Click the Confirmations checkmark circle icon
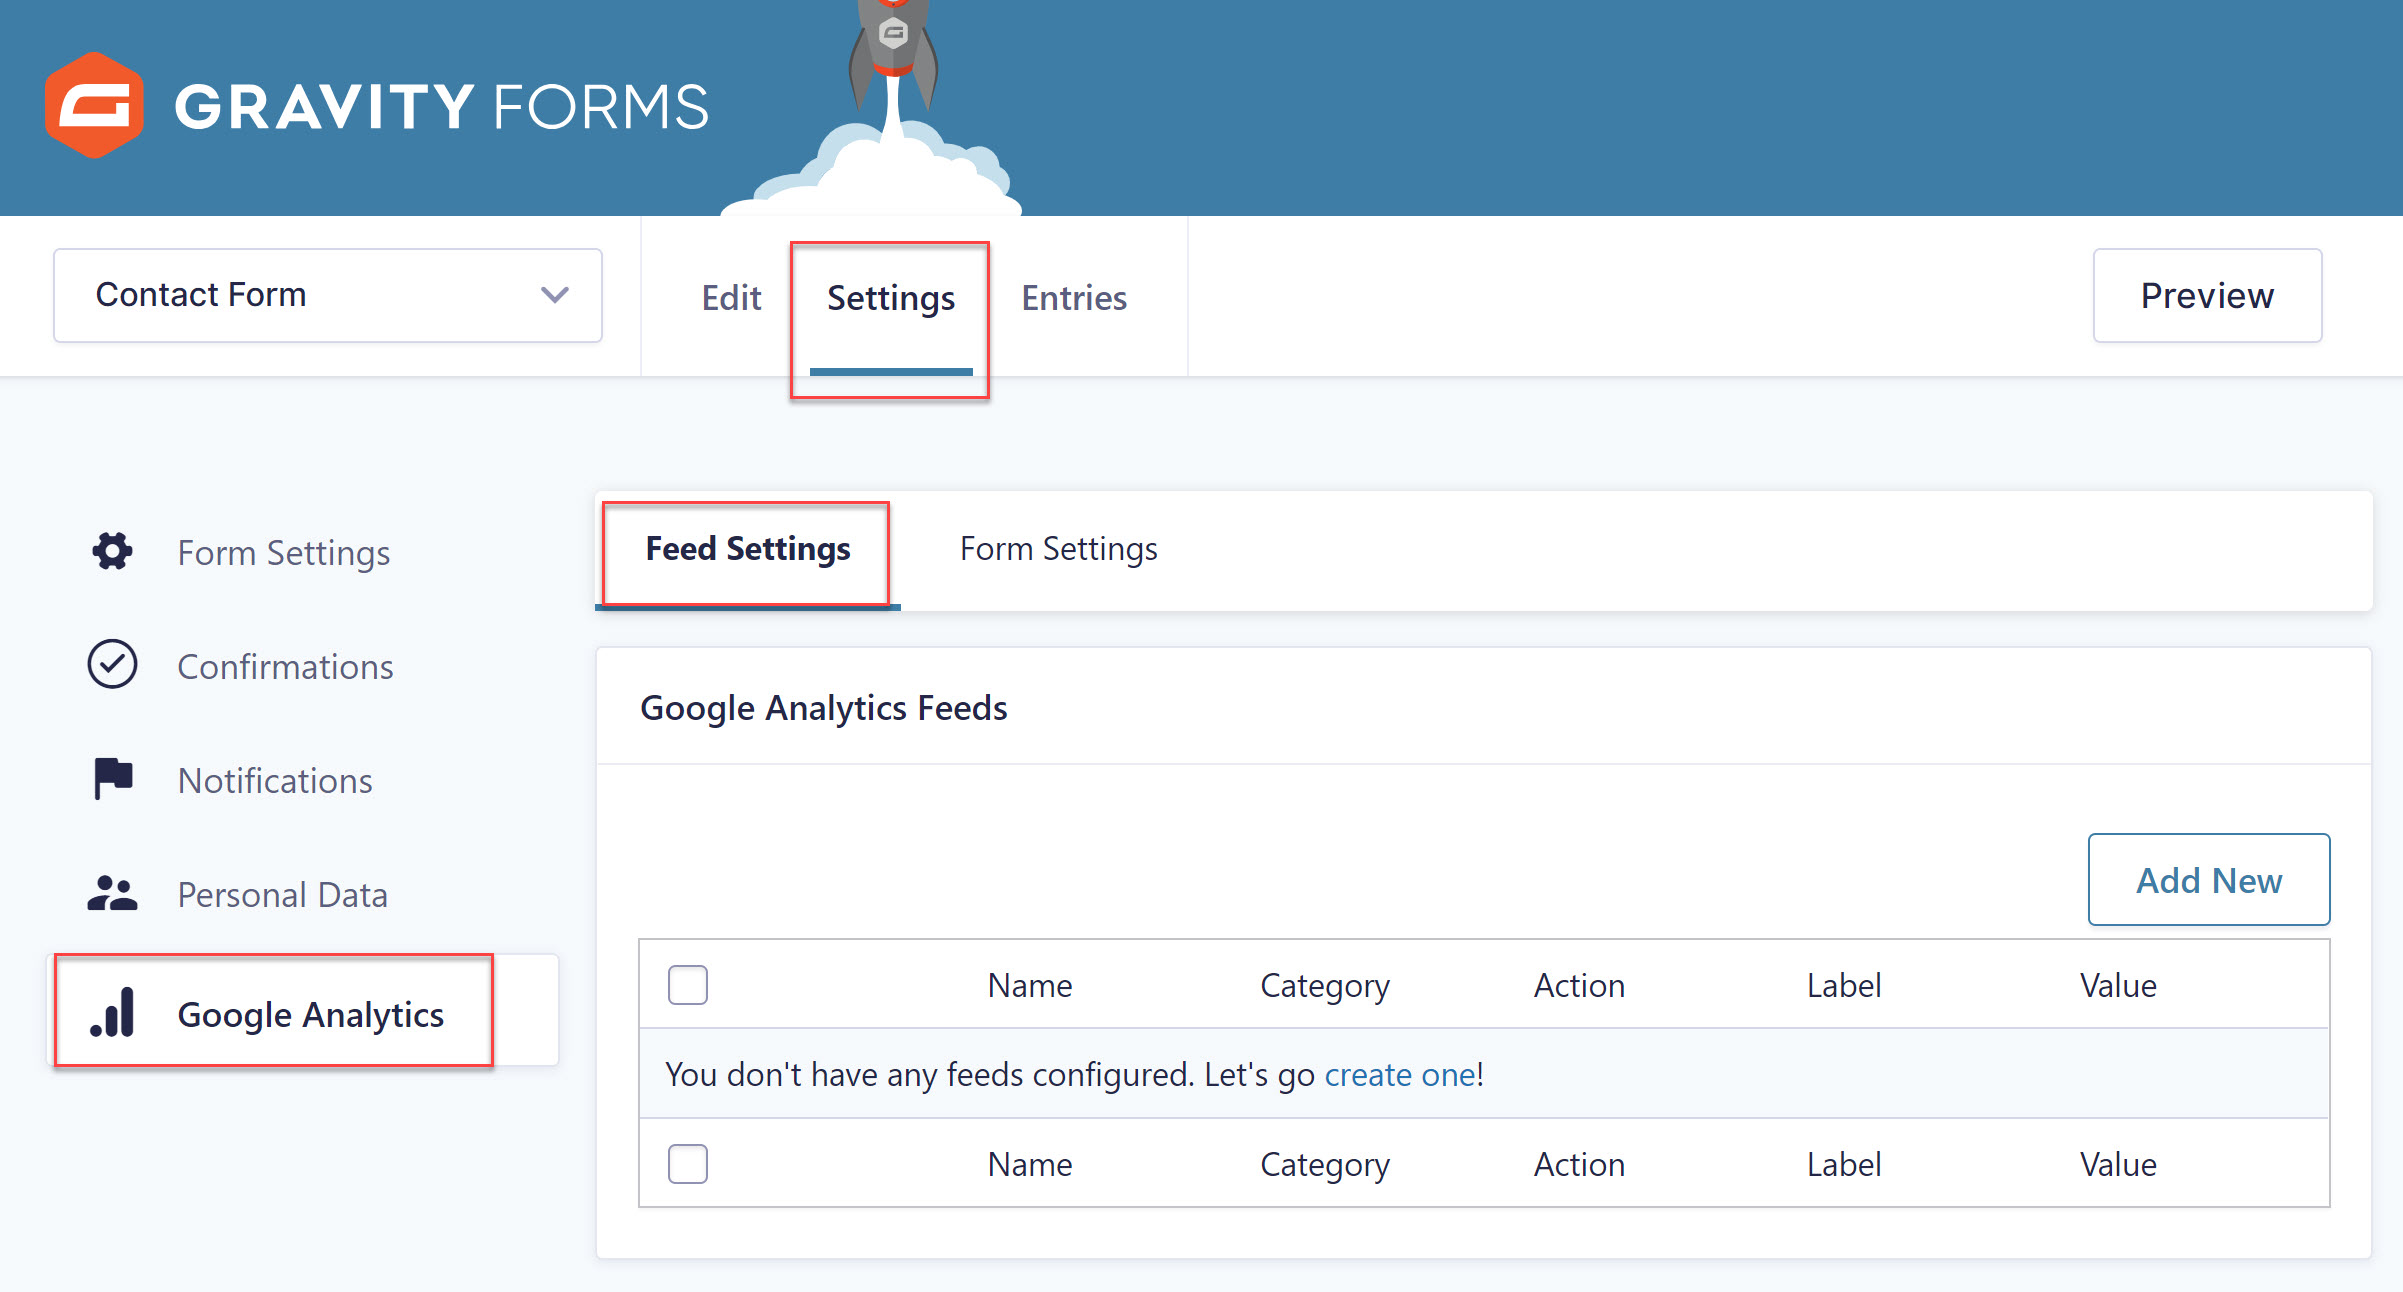The image size is (2403, 1292). [112, 664]
